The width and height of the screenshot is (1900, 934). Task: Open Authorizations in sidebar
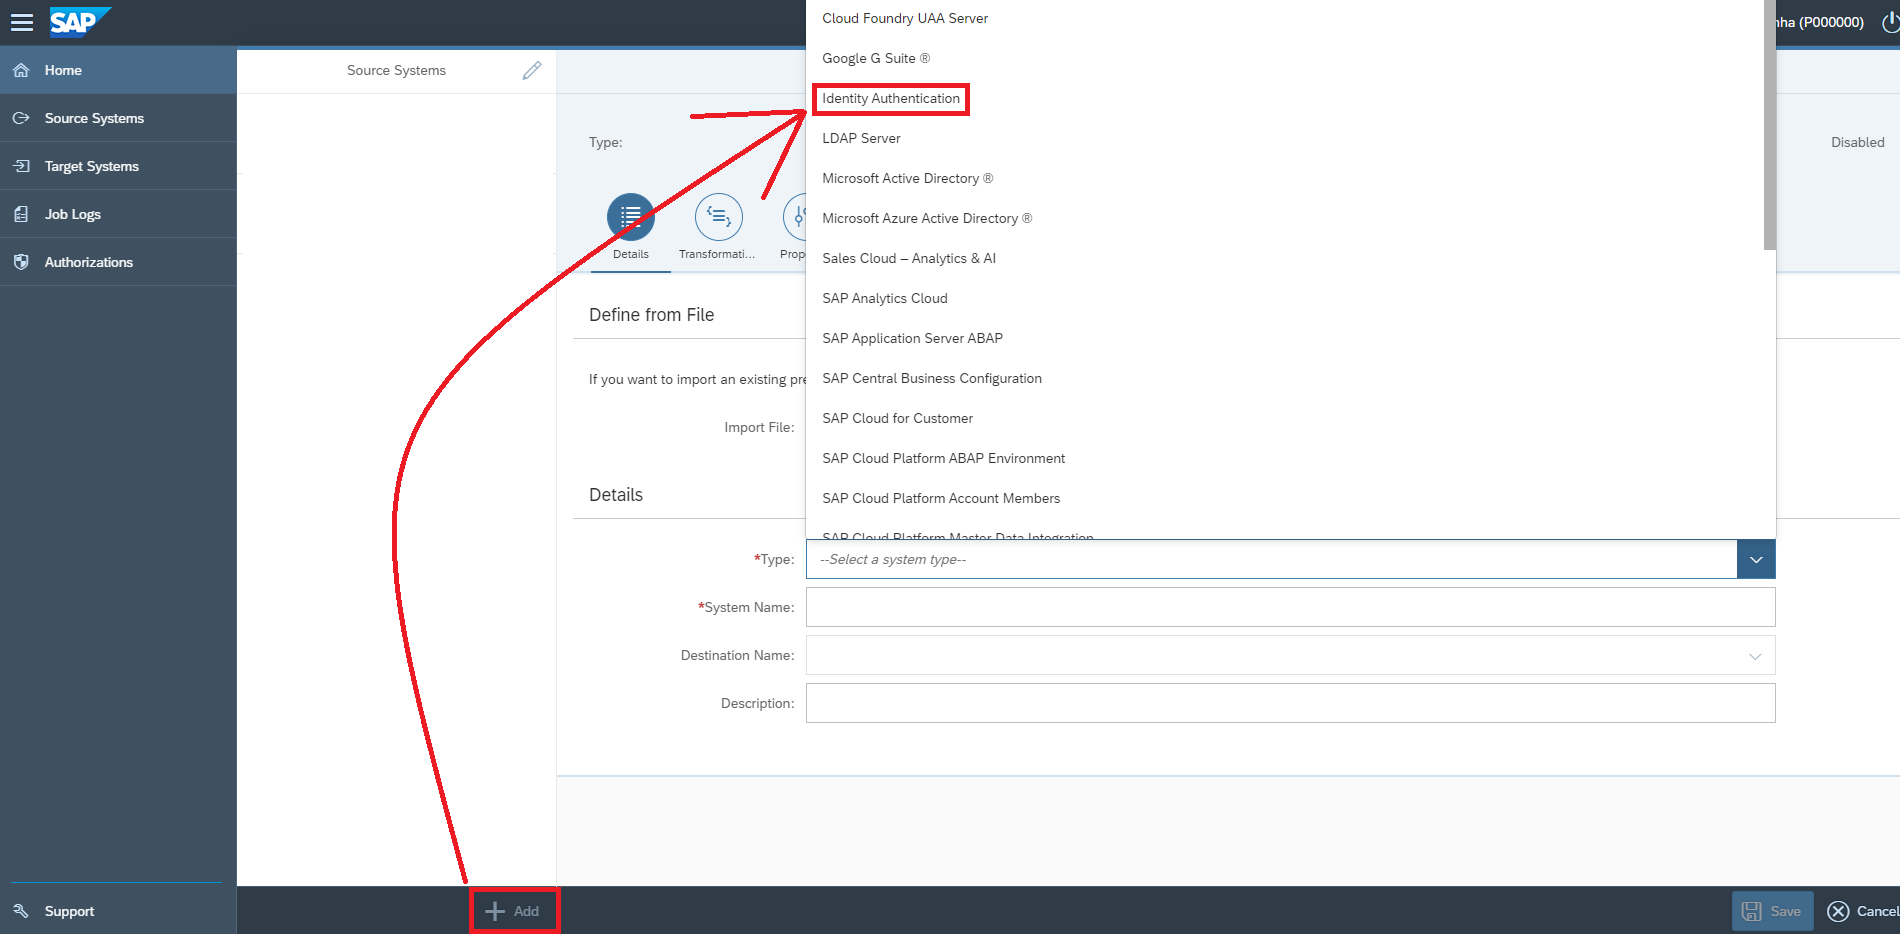pos(118,262)
